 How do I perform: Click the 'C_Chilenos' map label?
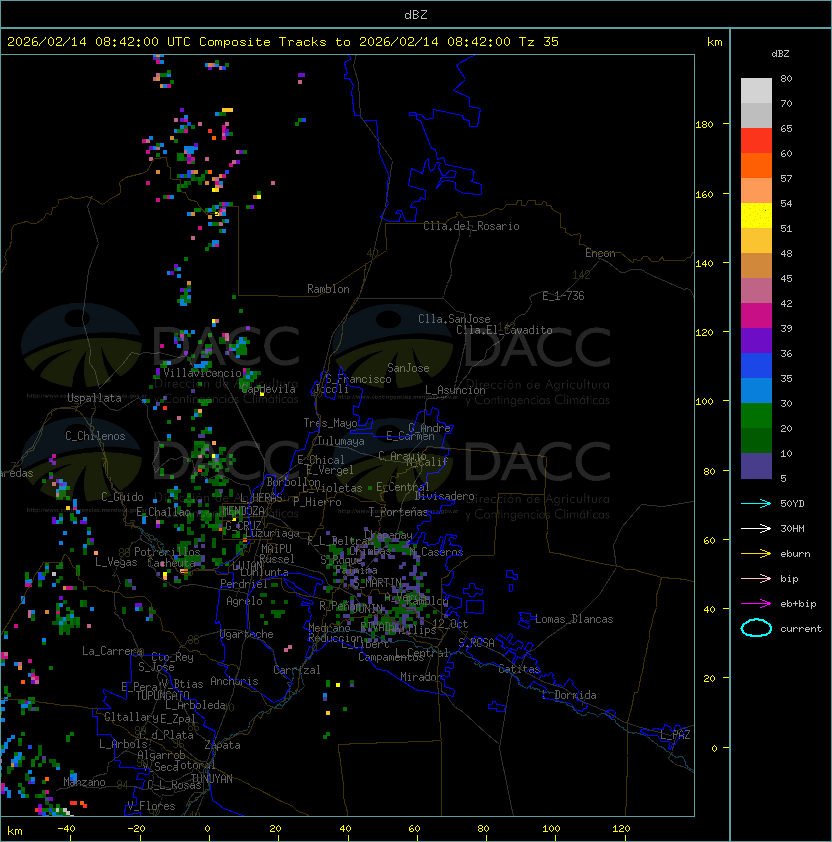click(x=95, y=436)
